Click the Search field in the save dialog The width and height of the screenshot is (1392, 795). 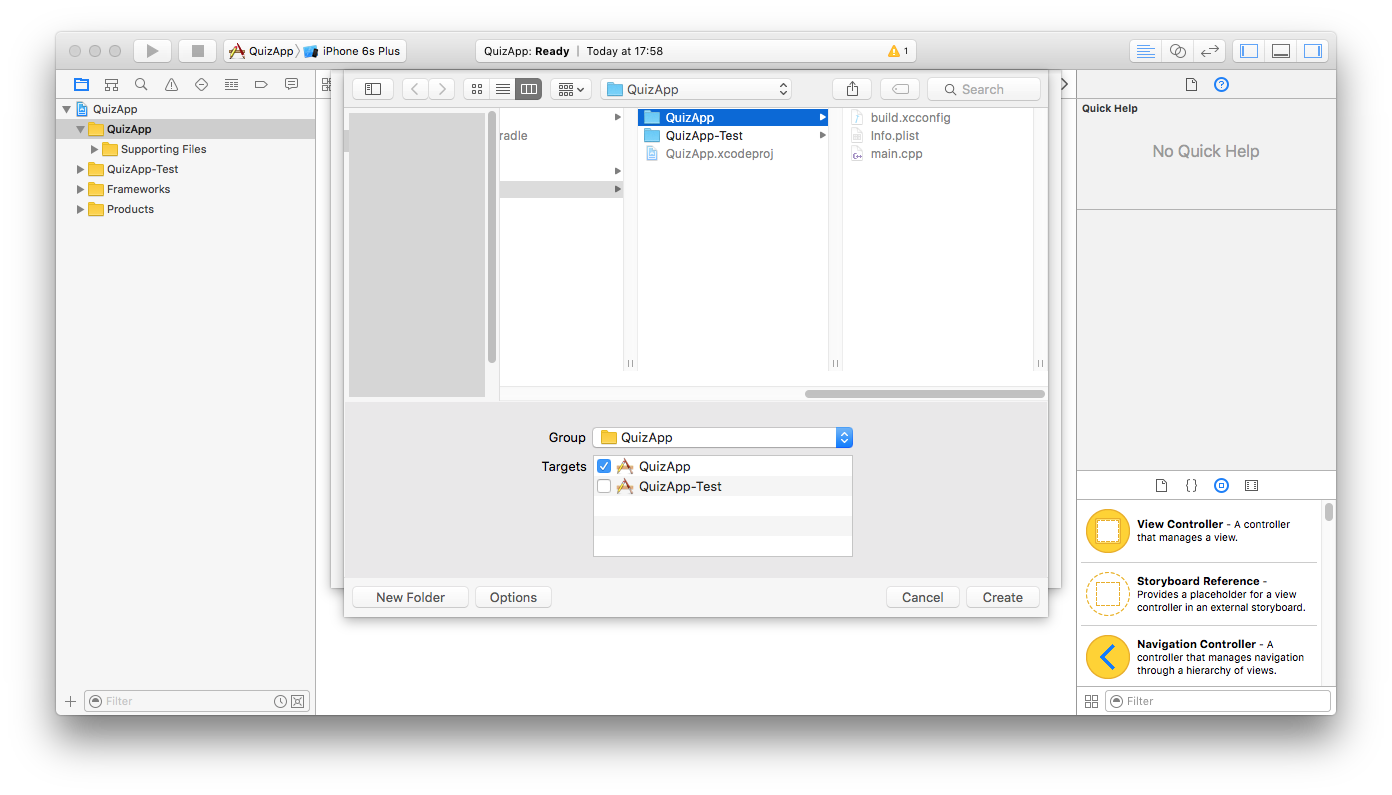(984, 89)
